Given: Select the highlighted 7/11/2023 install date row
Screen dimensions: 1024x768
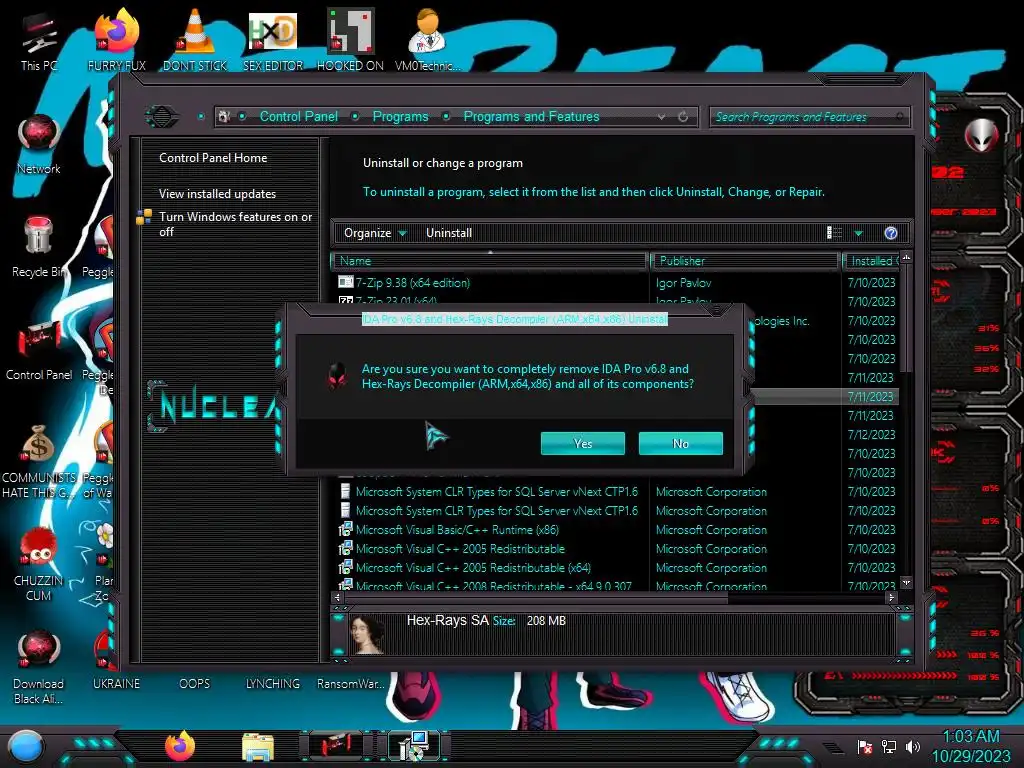Looking at the screenshot, I should [871, 397].
